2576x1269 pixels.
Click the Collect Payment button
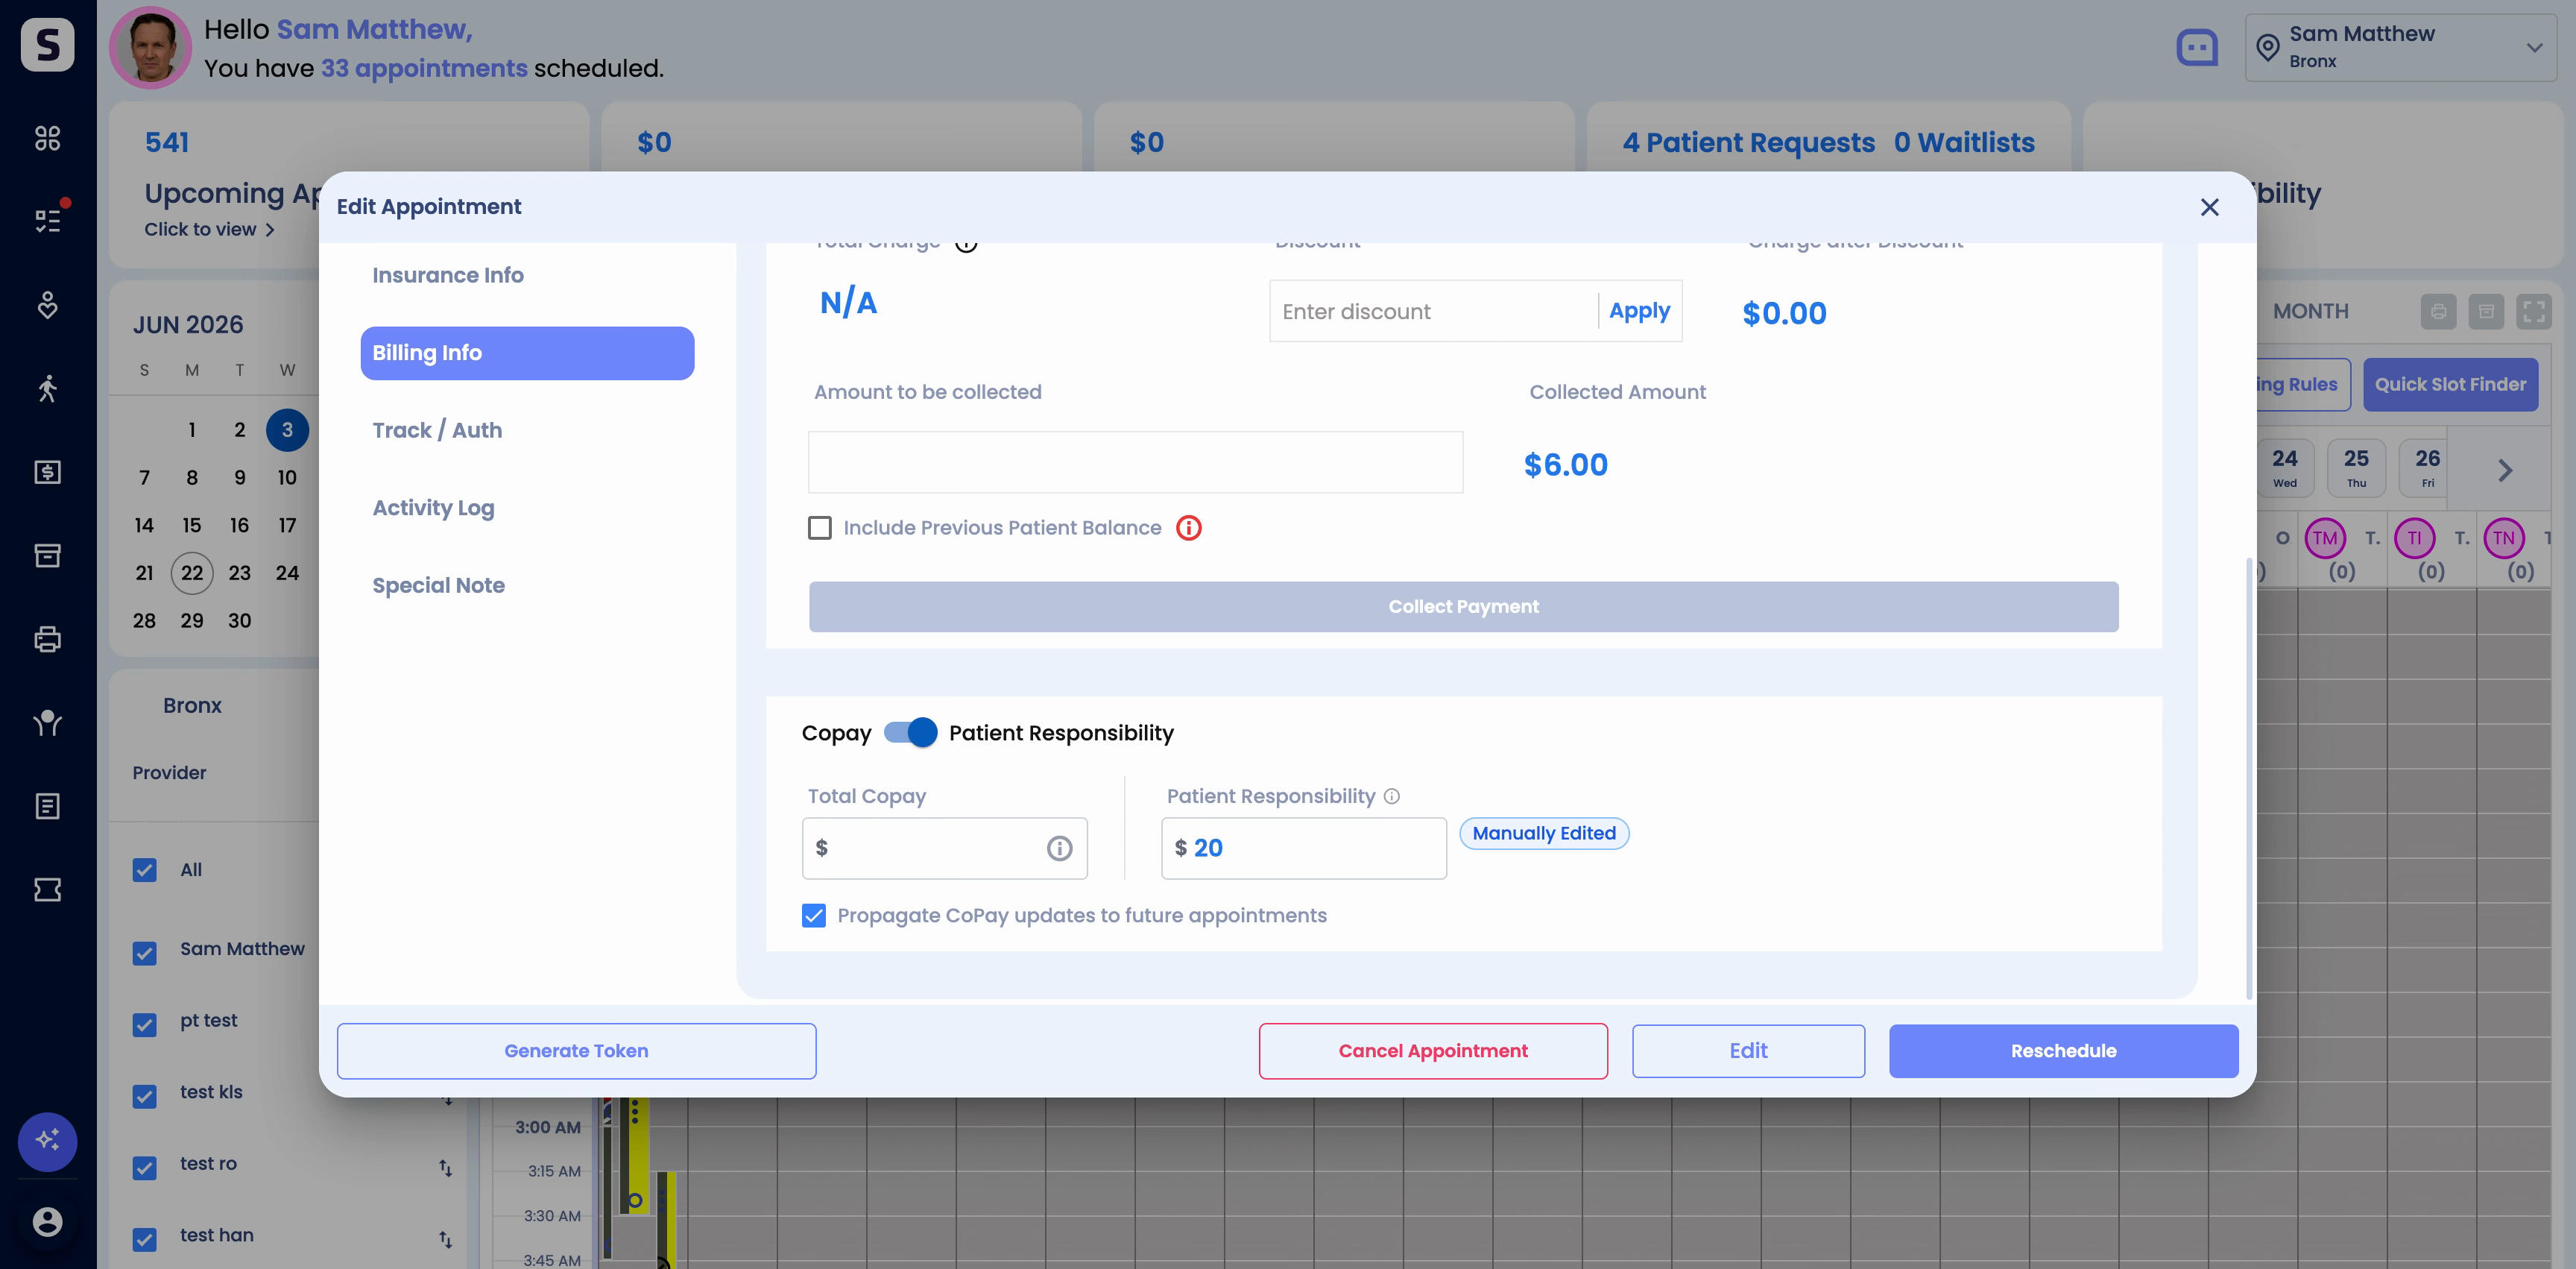(1463, 607)
